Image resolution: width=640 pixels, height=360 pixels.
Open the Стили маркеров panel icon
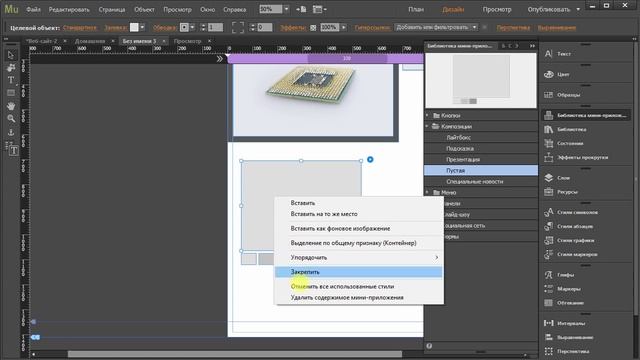click(549, 254)
